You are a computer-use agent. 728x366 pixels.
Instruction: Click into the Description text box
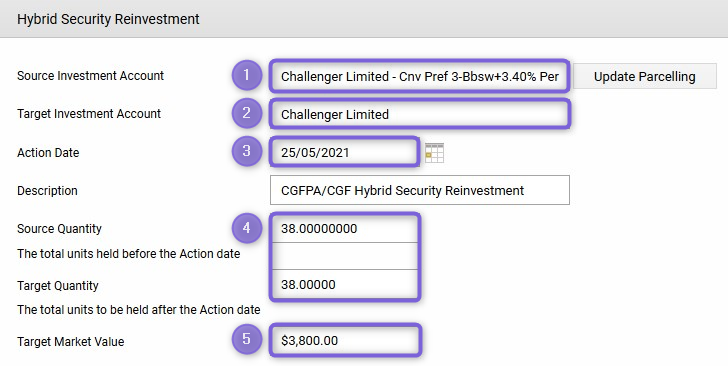tap(420, 190)
